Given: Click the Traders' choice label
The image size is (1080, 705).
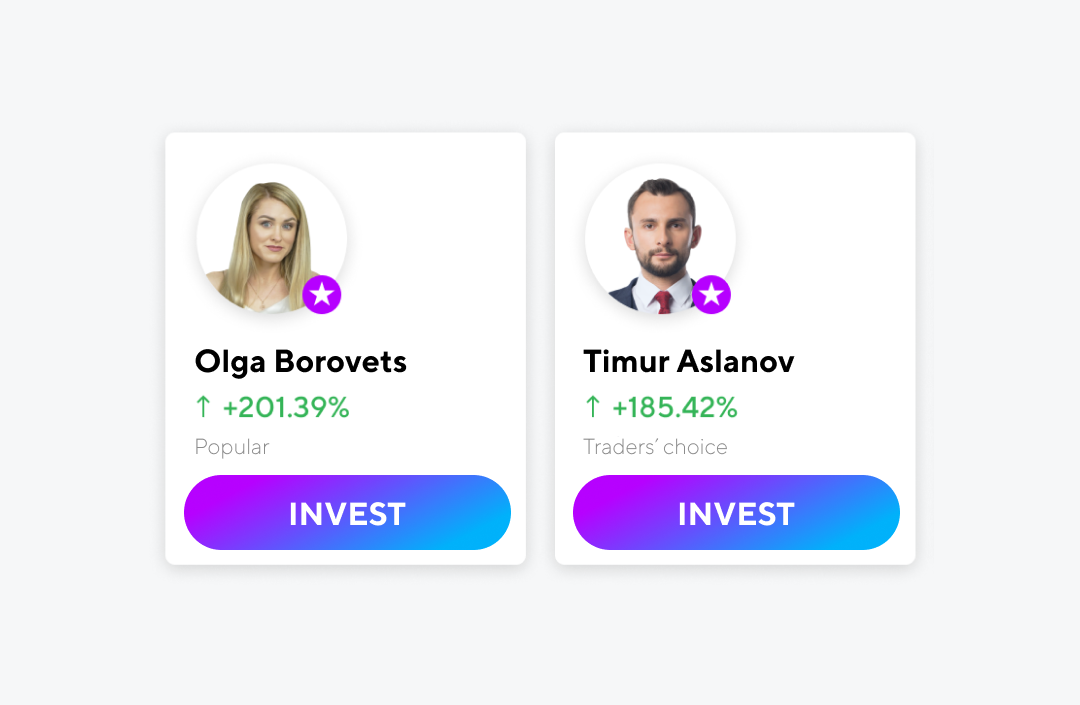Looking at the screenshot, I should tap(655, 447).
